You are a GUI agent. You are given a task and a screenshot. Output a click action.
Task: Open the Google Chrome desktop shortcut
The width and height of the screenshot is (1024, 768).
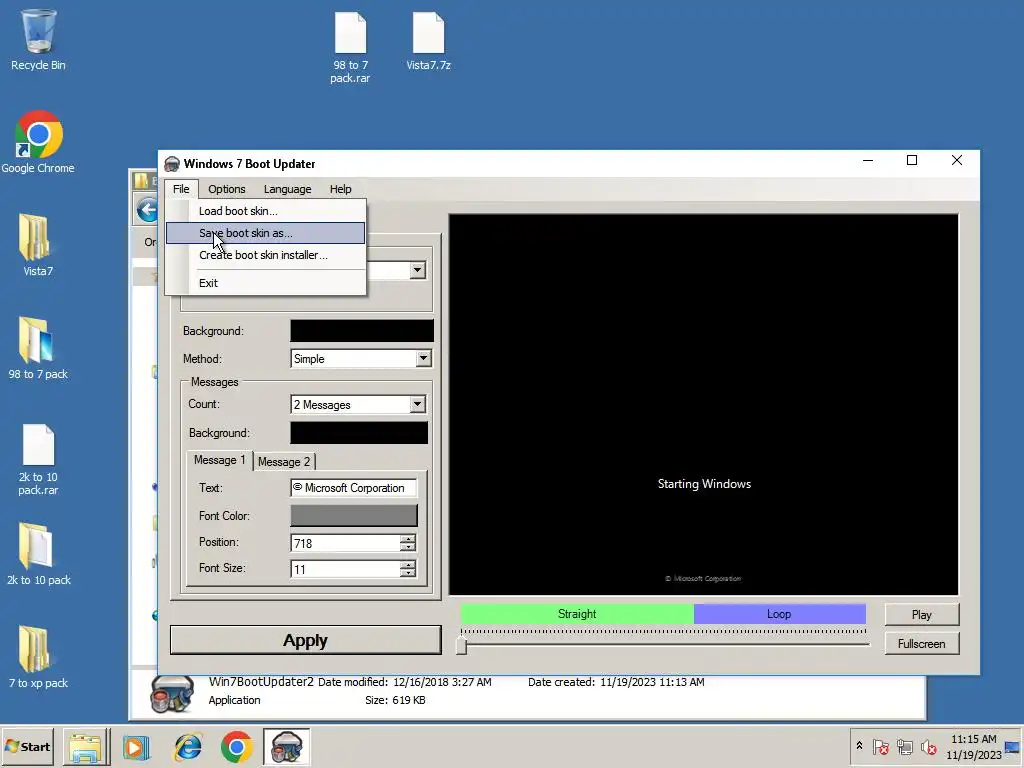click(38, 142)
